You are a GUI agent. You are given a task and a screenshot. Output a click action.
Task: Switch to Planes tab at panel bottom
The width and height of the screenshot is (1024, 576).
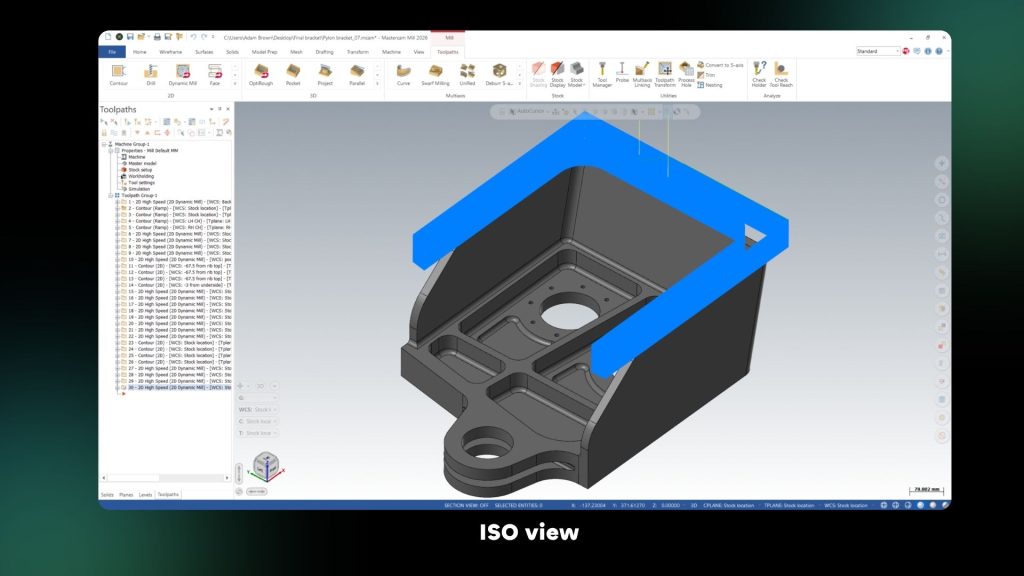pyautogui.click(x=126, y=494)
